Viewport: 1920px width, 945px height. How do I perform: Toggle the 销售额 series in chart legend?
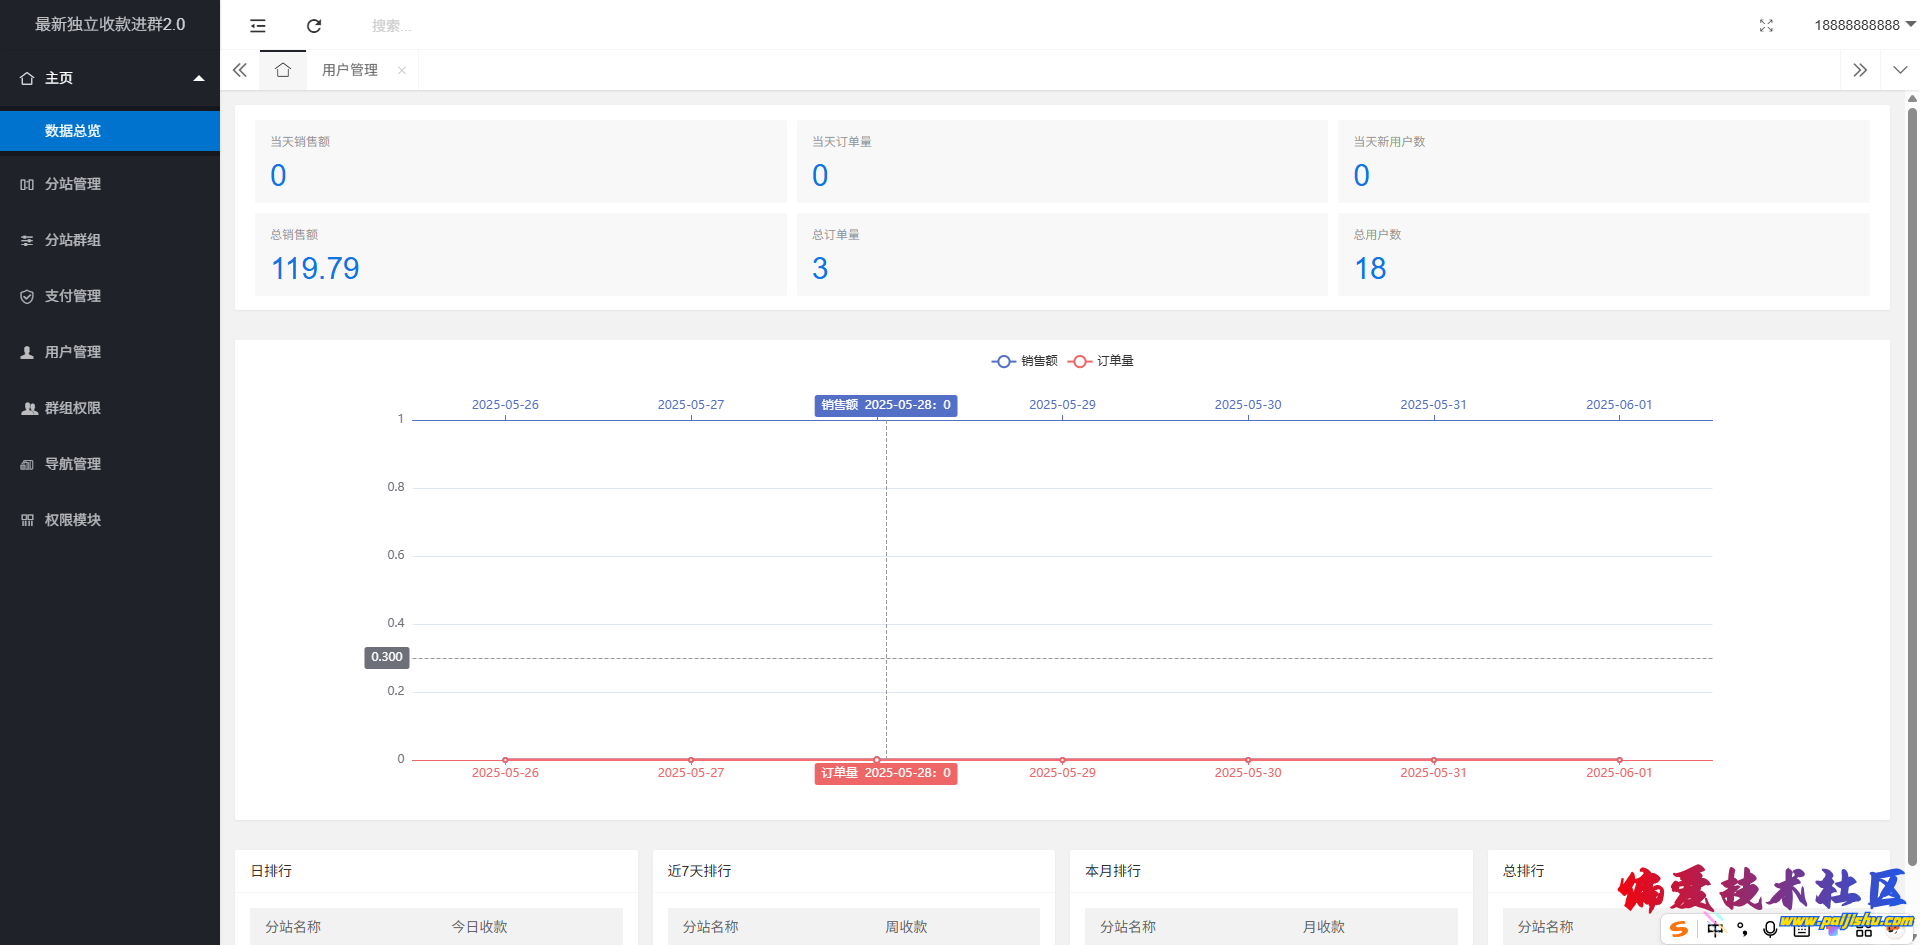coord(1025,361)
